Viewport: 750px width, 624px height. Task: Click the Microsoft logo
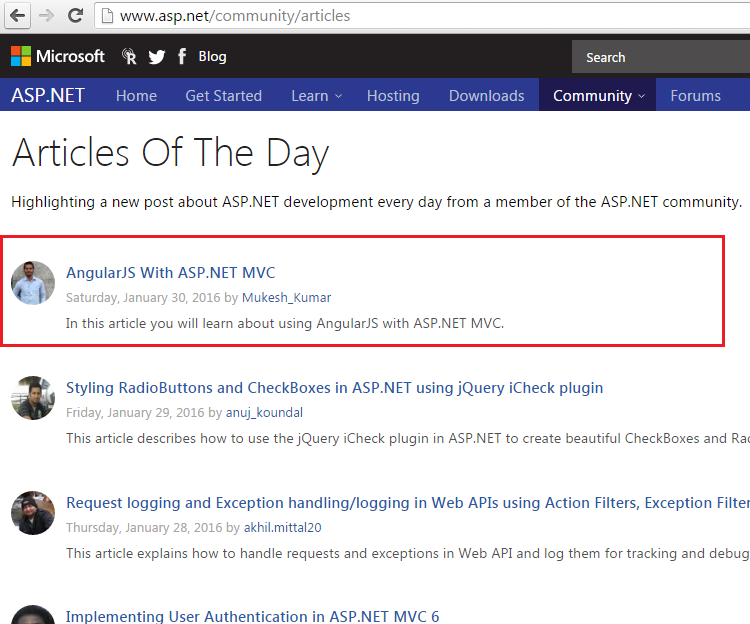click(58, 56)
